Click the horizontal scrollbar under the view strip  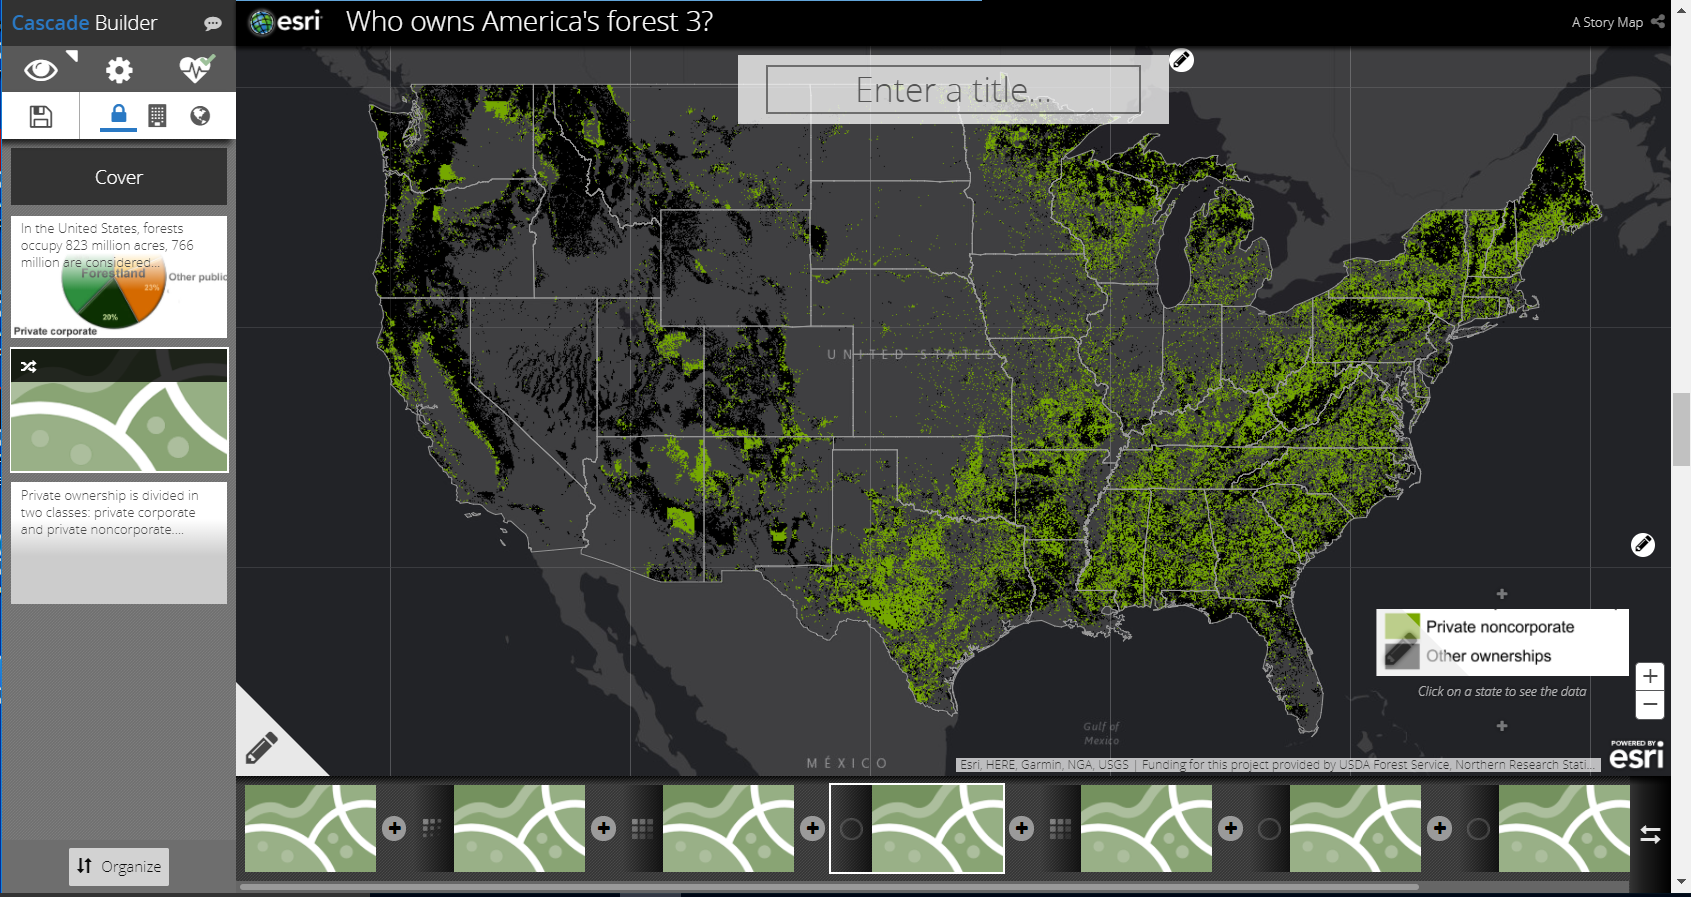point(829,886)
